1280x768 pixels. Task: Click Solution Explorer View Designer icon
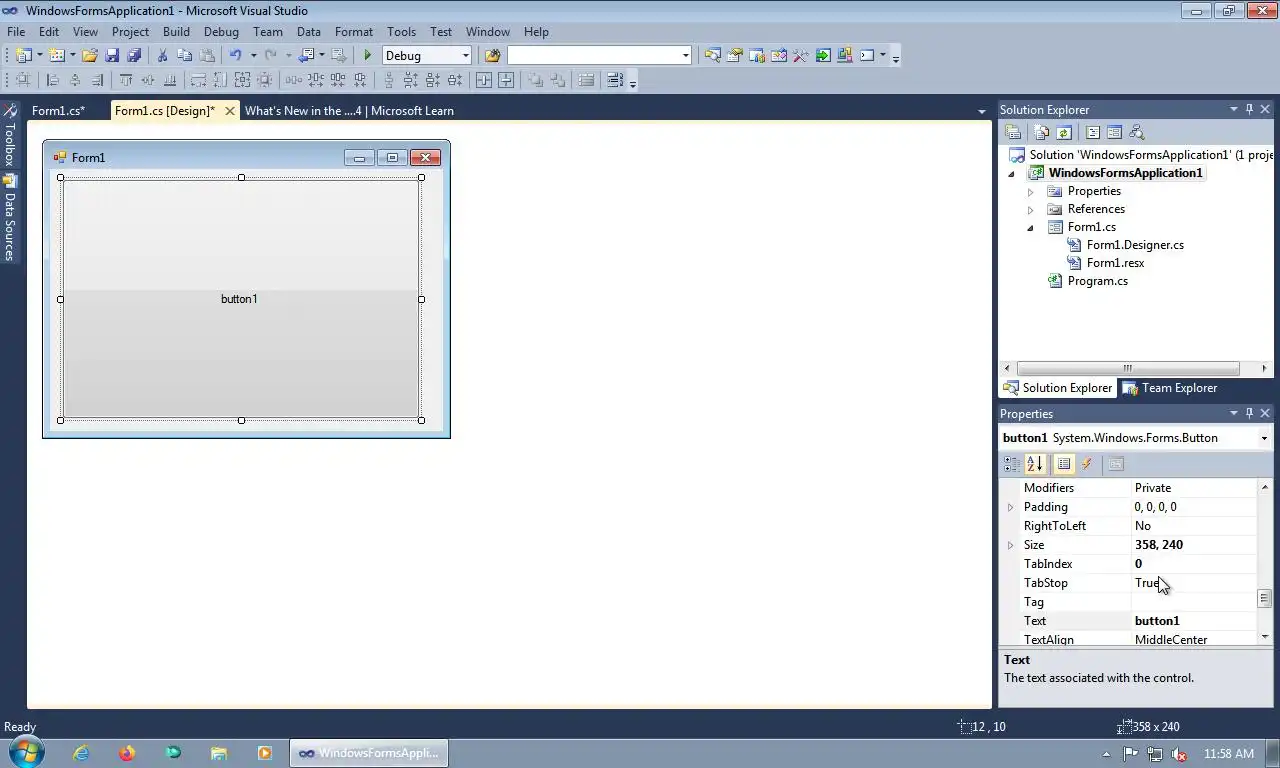click(x=1114, y=132)
